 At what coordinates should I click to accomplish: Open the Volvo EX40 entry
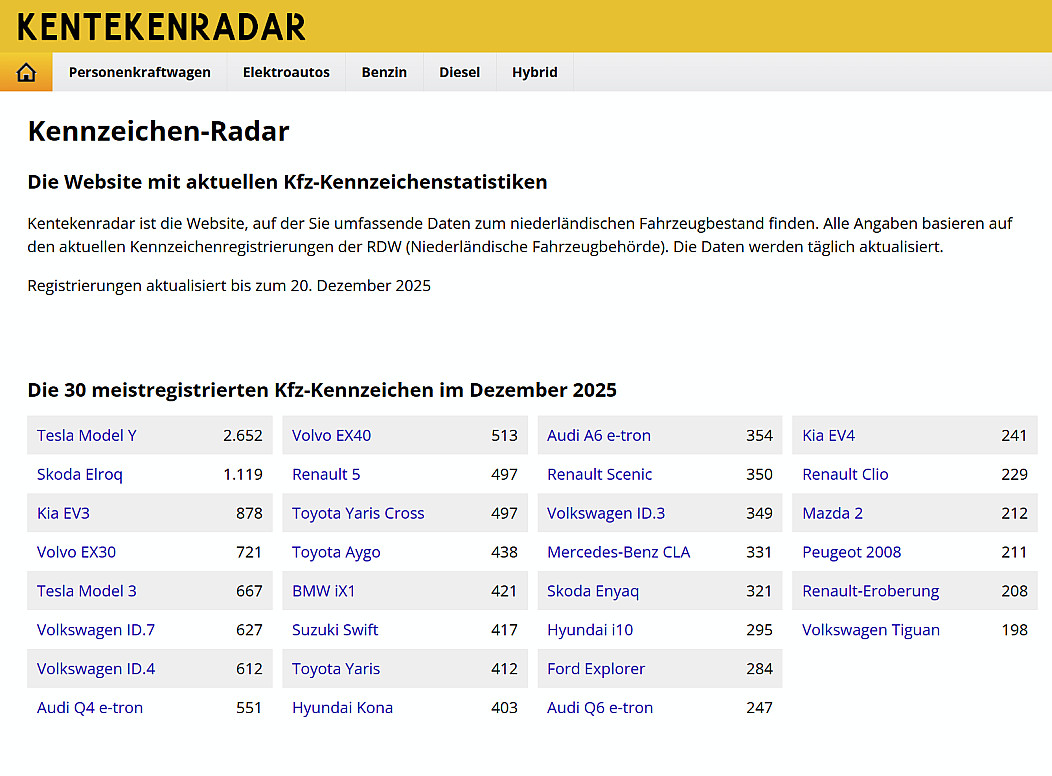tap(331, 436)
